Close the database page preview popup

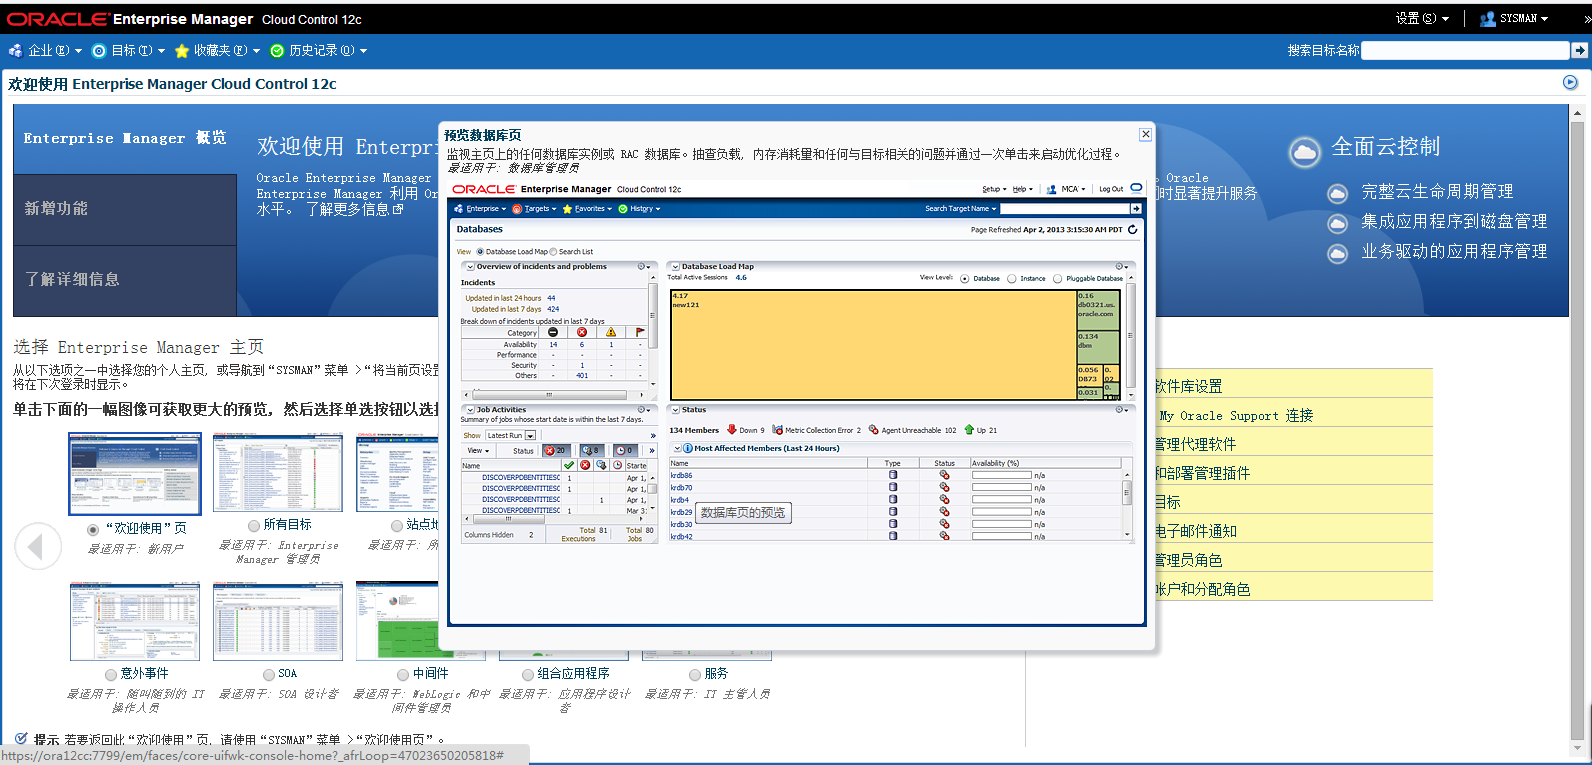pos(1146,134)
